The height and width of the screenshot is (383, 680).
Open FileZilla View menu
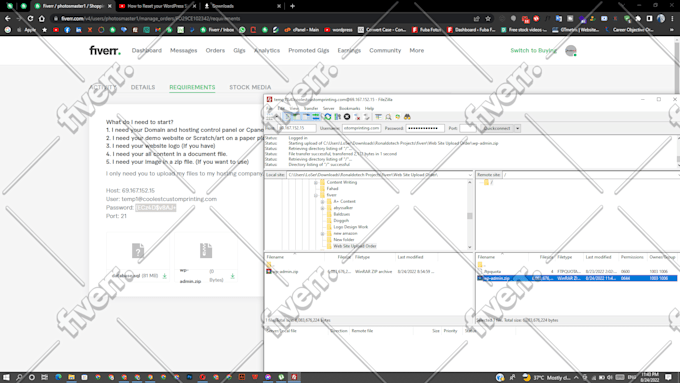pyautogui.click(x=294, y=108)
